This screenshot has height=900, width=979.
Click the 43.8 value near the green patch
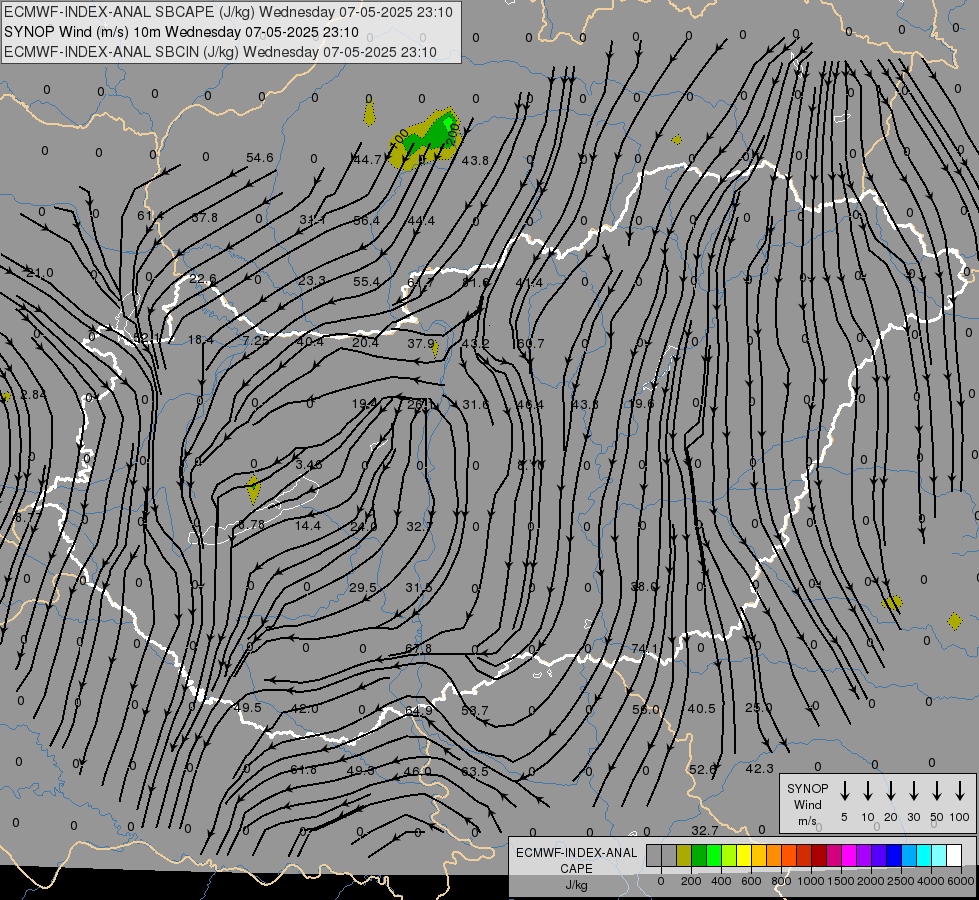pyautogui.click(x=475, y=161)
